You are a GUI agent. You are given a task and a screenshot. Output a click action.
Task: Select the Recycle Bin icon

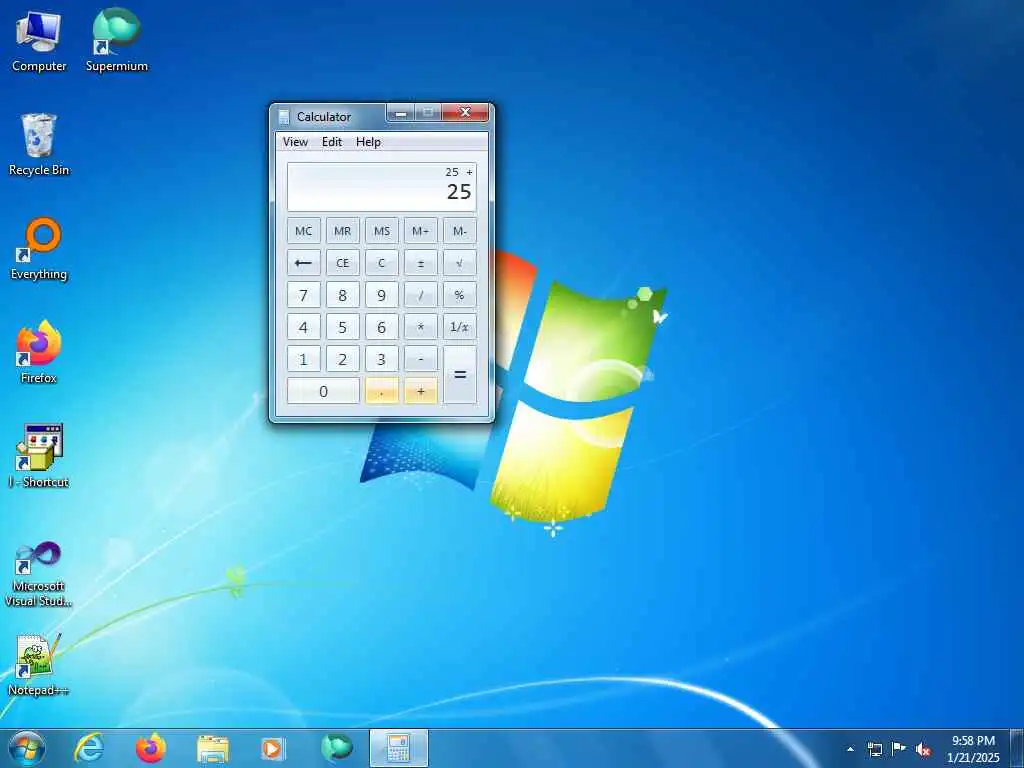39,144
